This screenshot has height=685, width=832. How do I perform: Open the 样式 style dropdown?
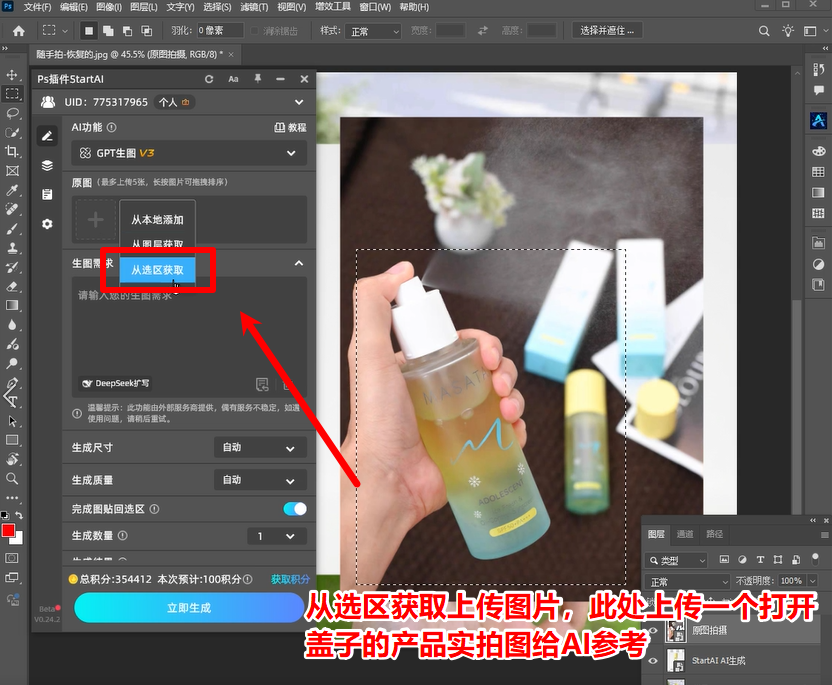(373, 31)
